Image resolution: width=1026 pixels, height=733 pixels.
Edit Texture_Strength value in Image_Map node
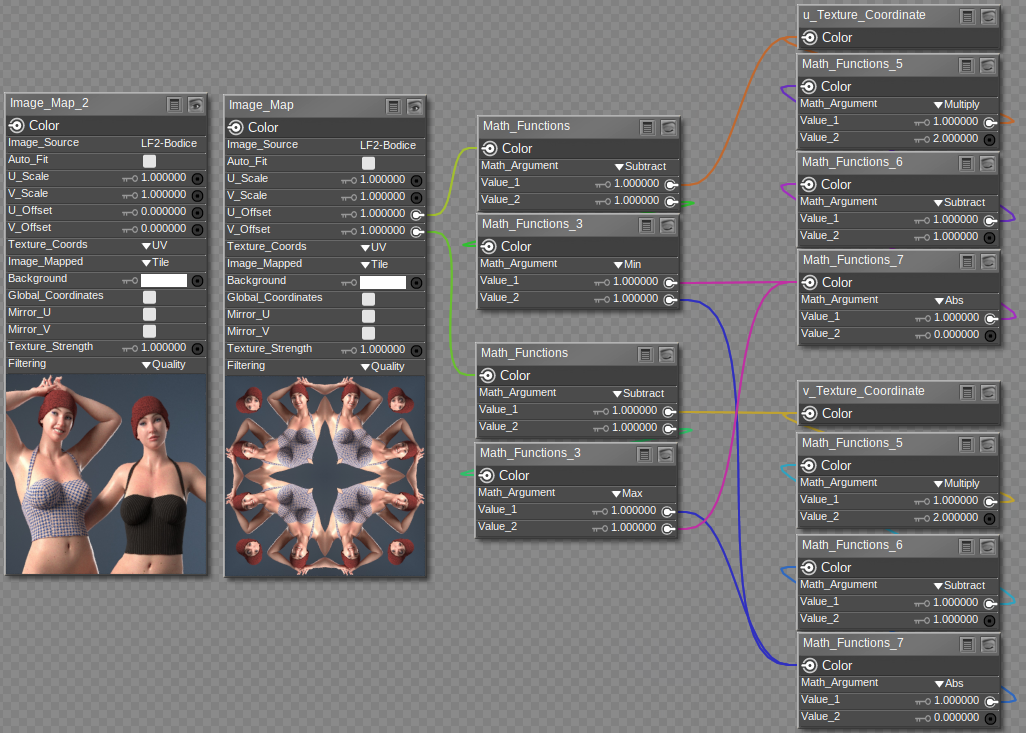[x=383, y=350]
